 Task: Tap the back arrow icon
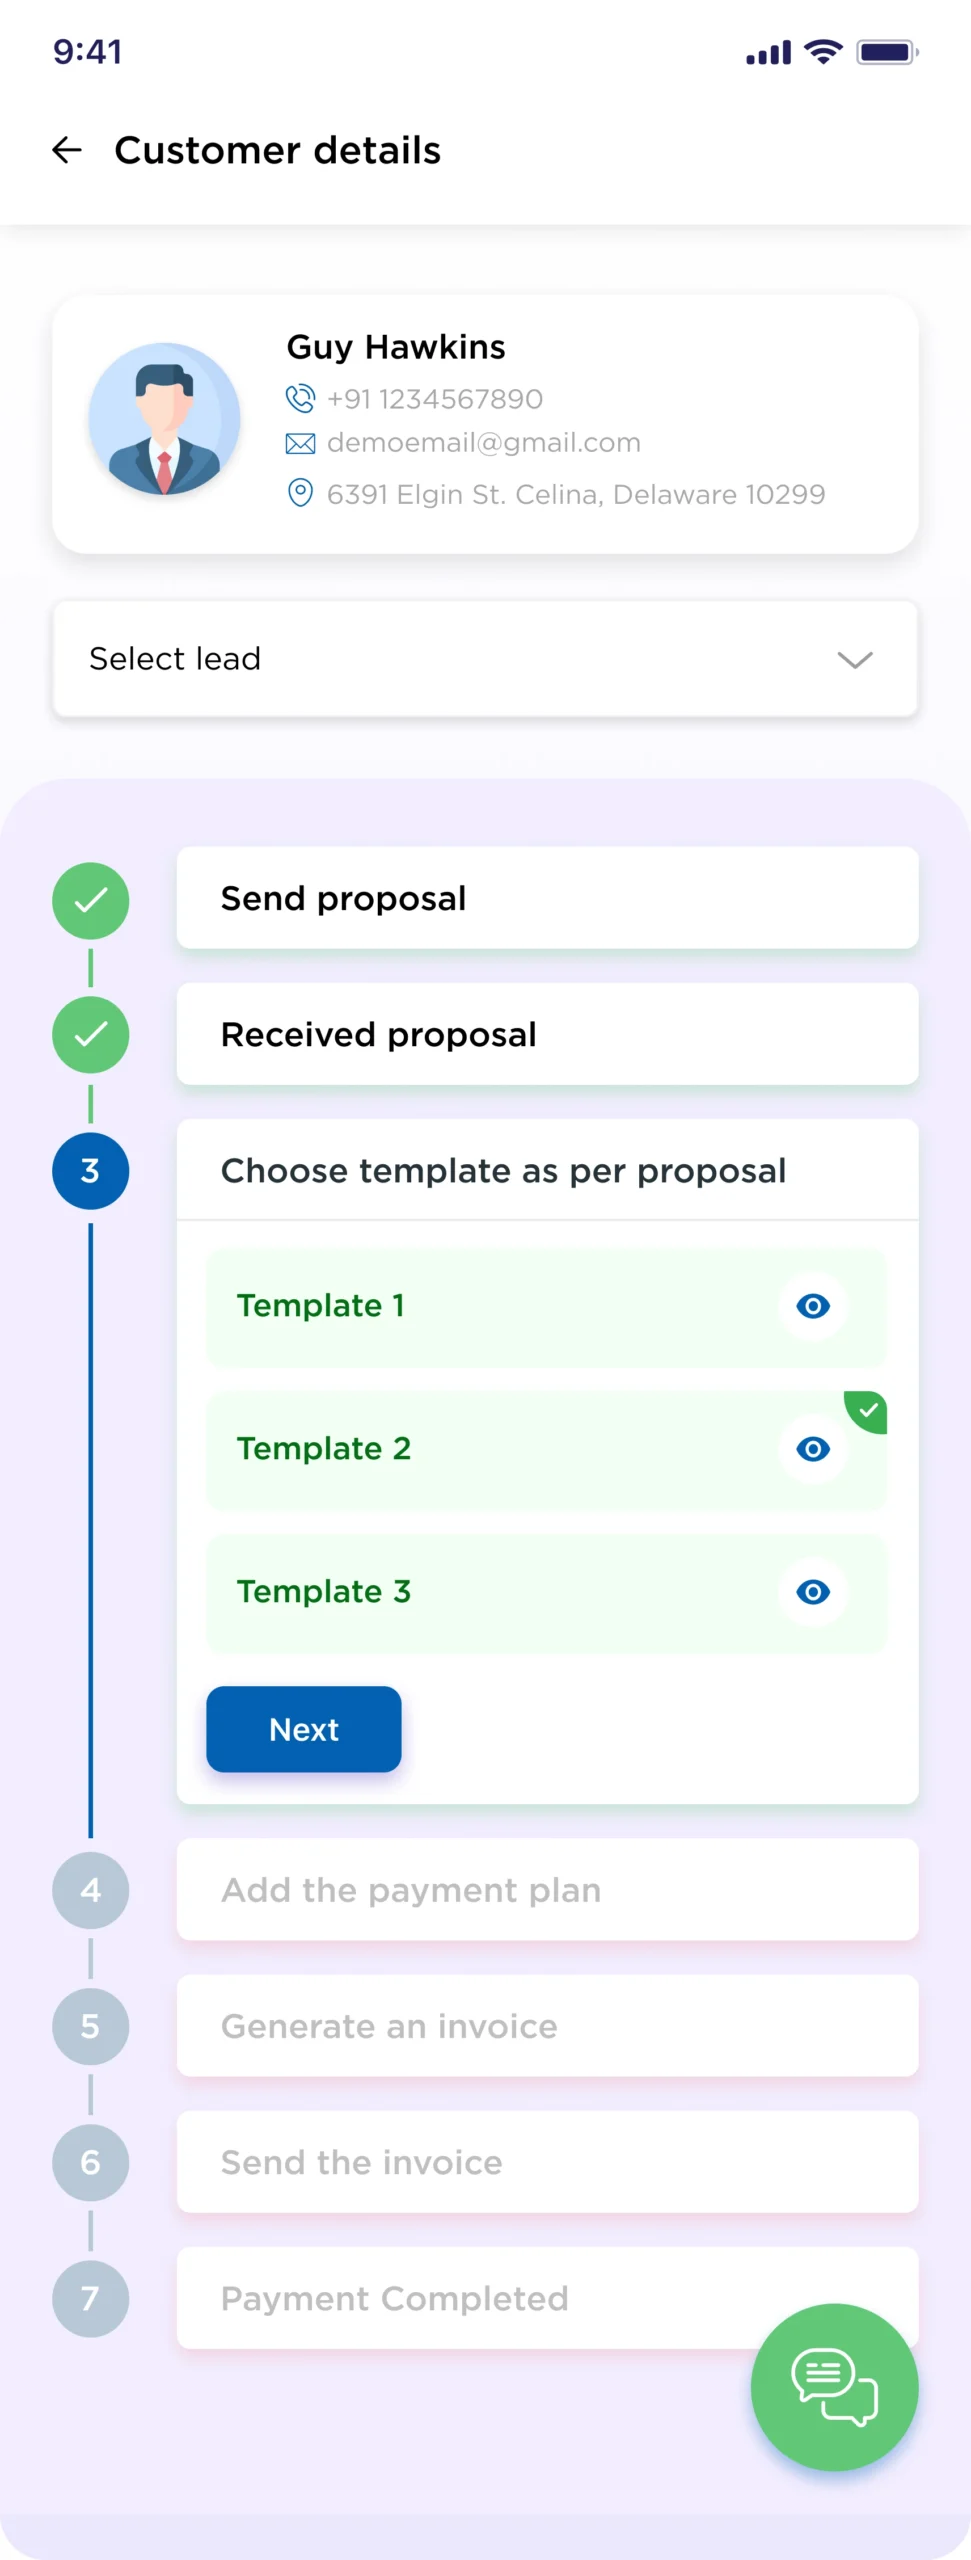(67, 150)
